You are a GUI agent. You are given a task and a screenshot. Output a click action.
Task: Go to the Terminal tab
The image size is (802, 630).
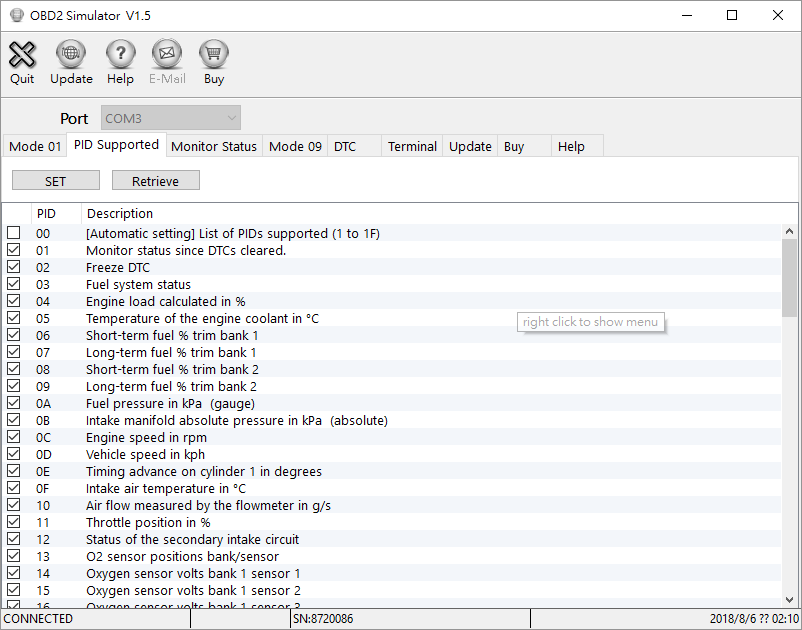412,146
